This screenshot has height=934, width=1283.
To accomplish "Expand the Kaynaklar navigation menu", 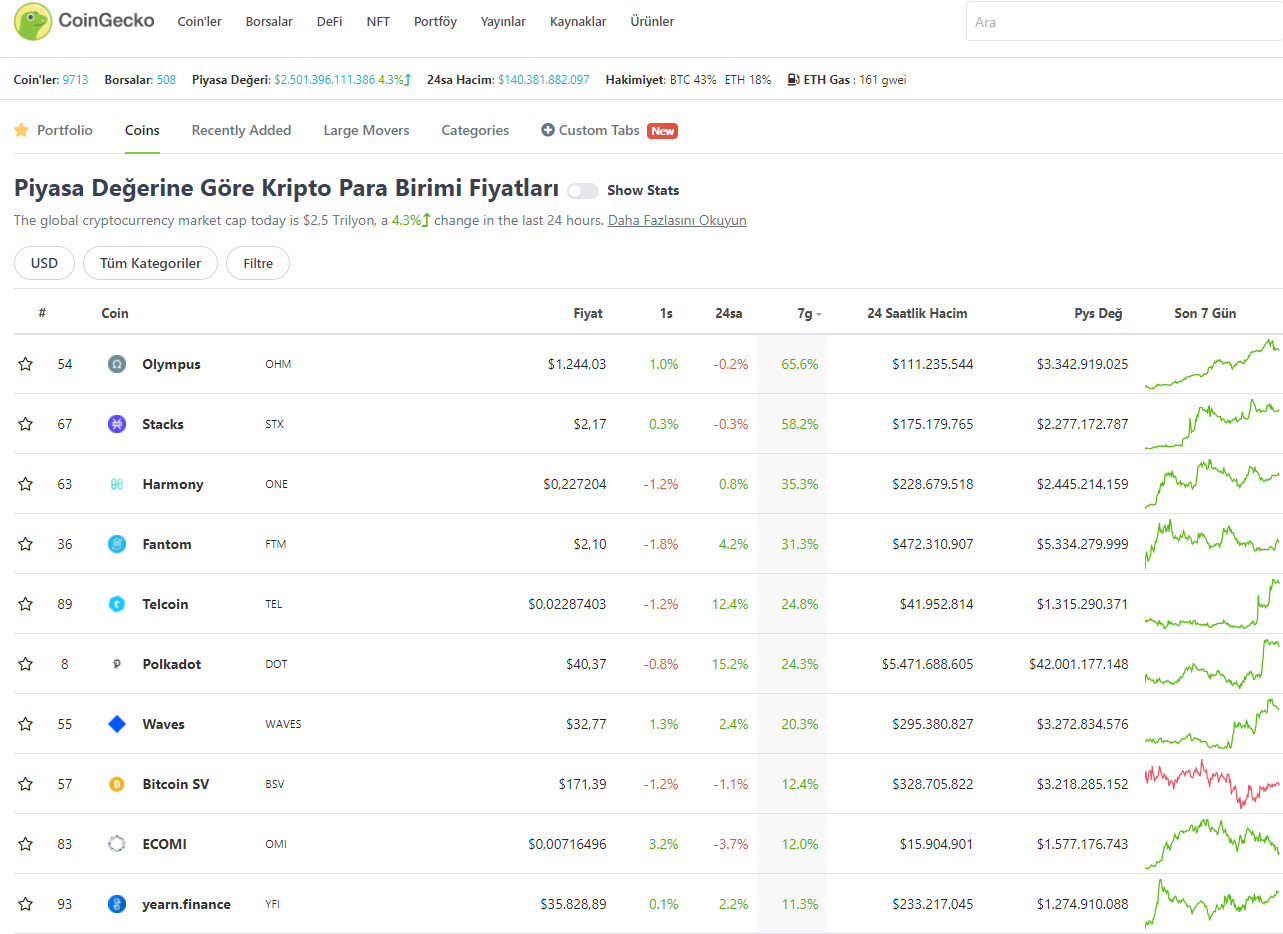I will 578,21.
